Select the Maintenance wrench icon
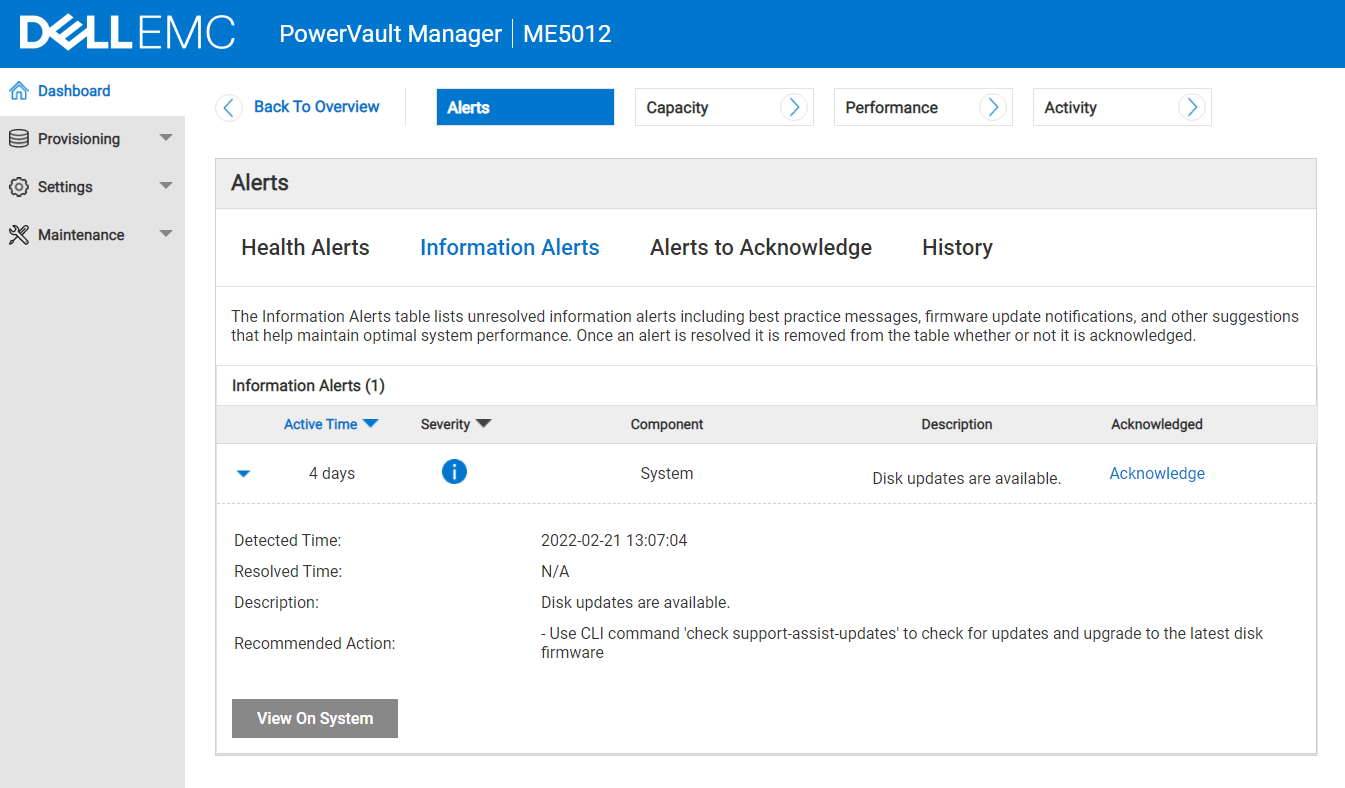Viewport: 1345px width, 788px height. click(17, 234)
